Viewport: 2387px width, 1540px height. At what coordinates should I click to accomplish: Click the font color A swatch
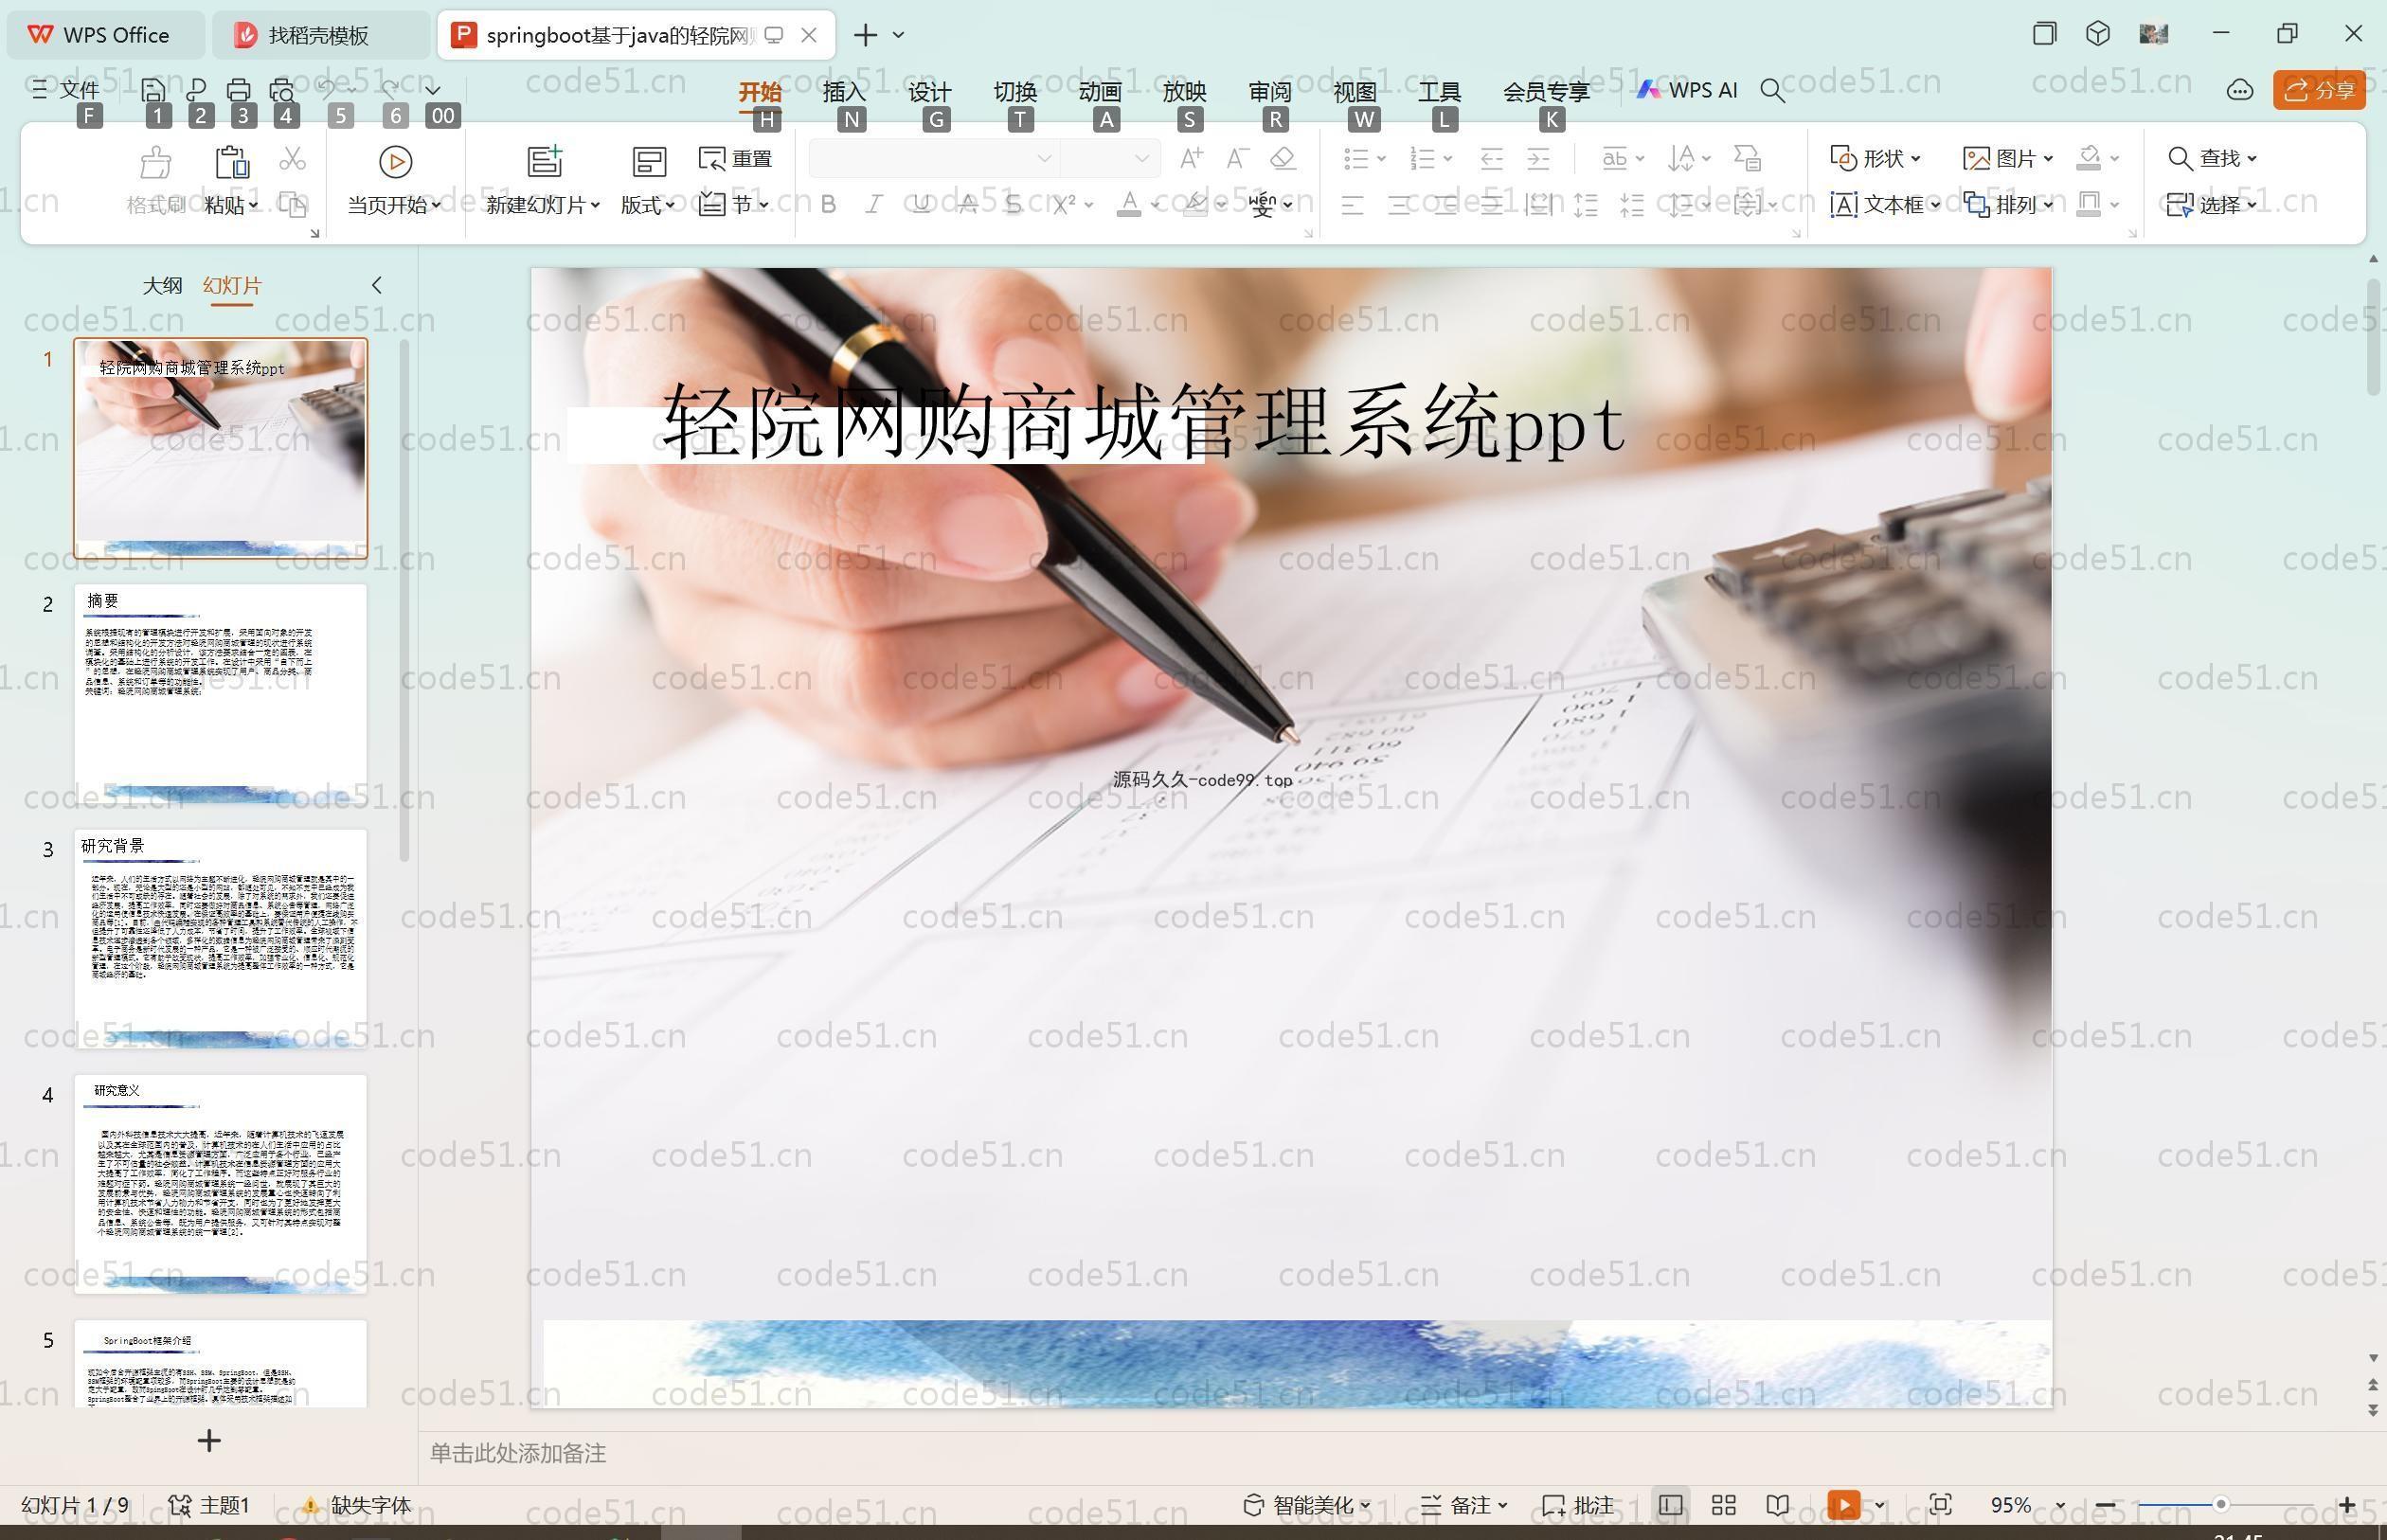click(1129, 205)
